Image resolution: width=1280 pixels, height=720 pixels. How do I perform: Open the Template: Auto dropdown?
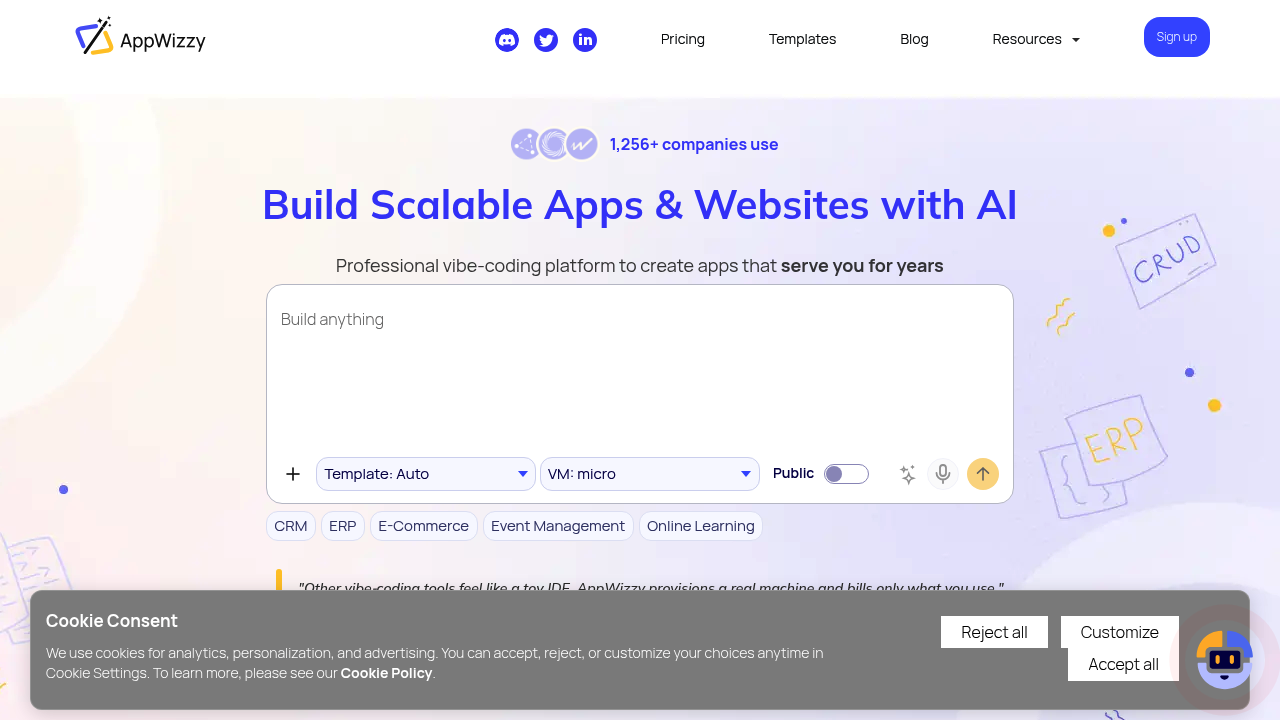pos(425,474)
